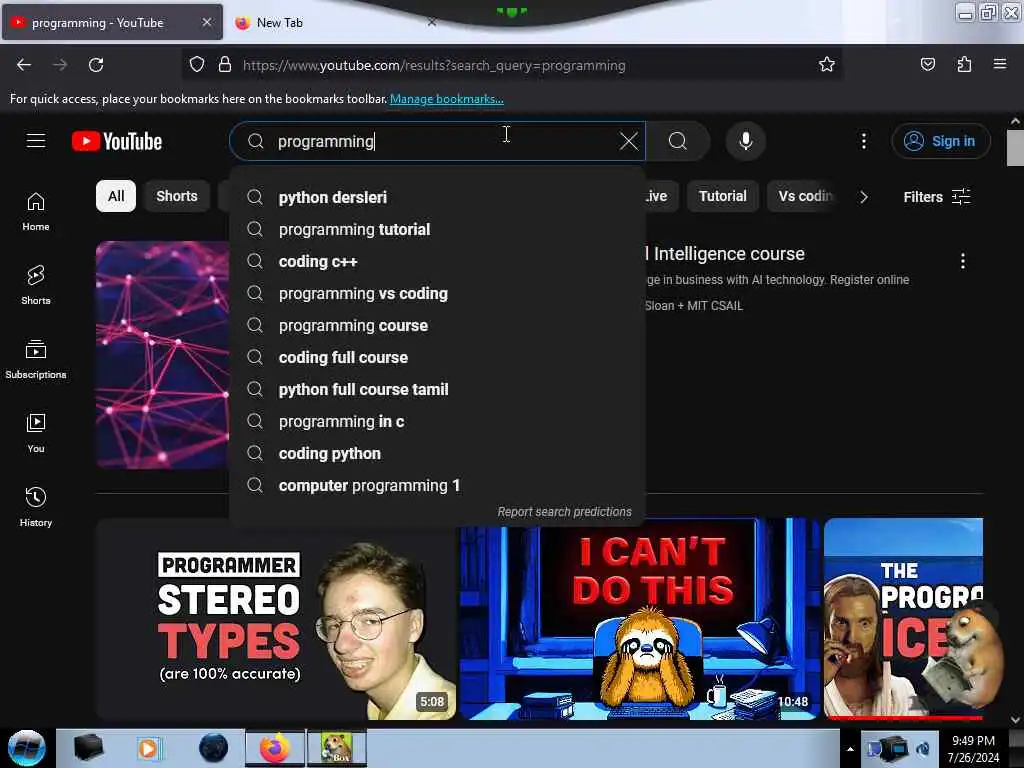The image size is (1024, 768).
Task: Reload the page
Action: point(96,65)
